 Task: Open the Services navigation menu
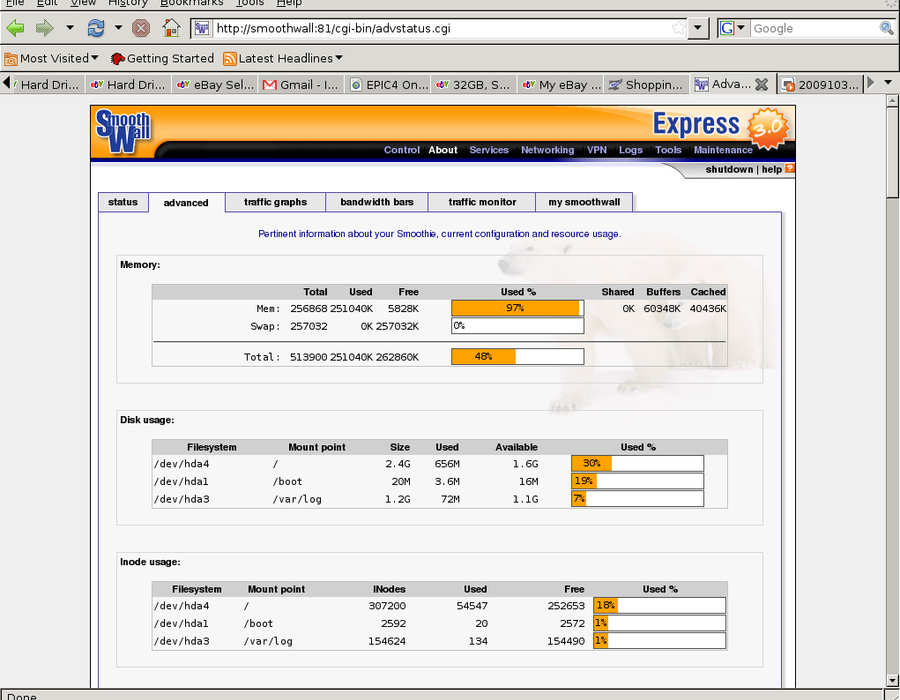(489, 150)
